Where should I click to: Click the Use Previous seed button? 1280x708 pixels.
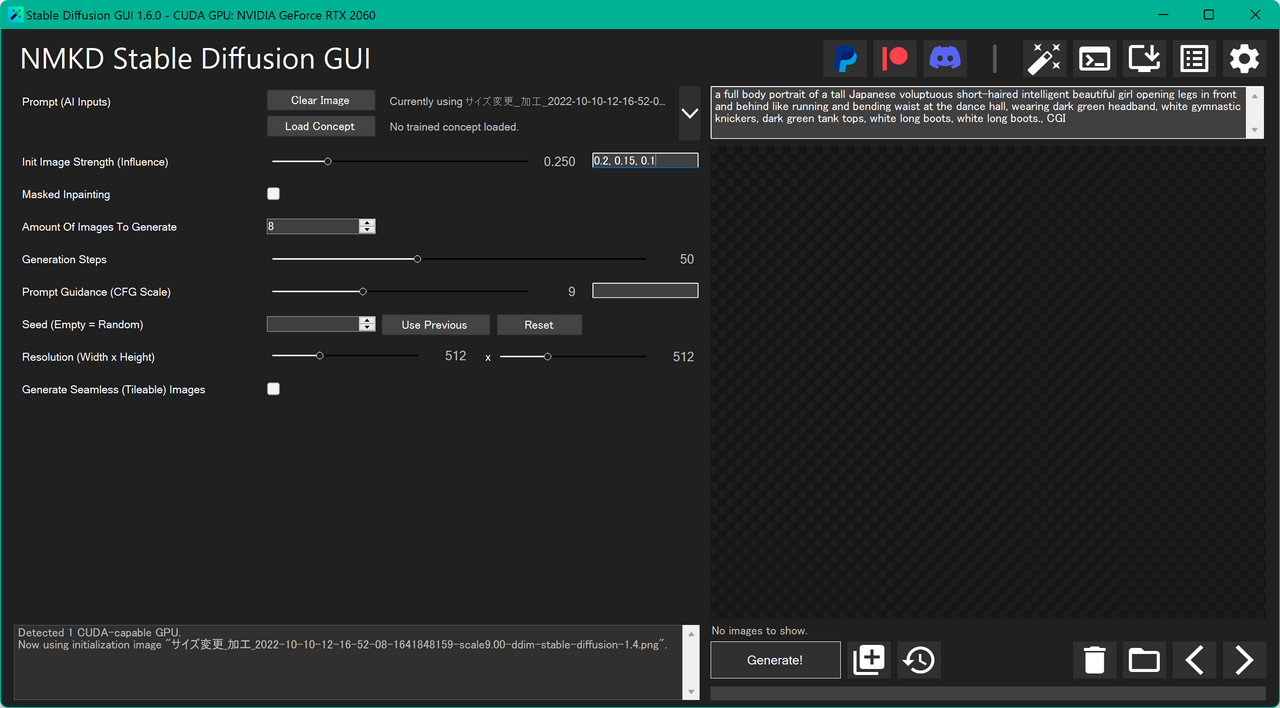tap(435, 324)
